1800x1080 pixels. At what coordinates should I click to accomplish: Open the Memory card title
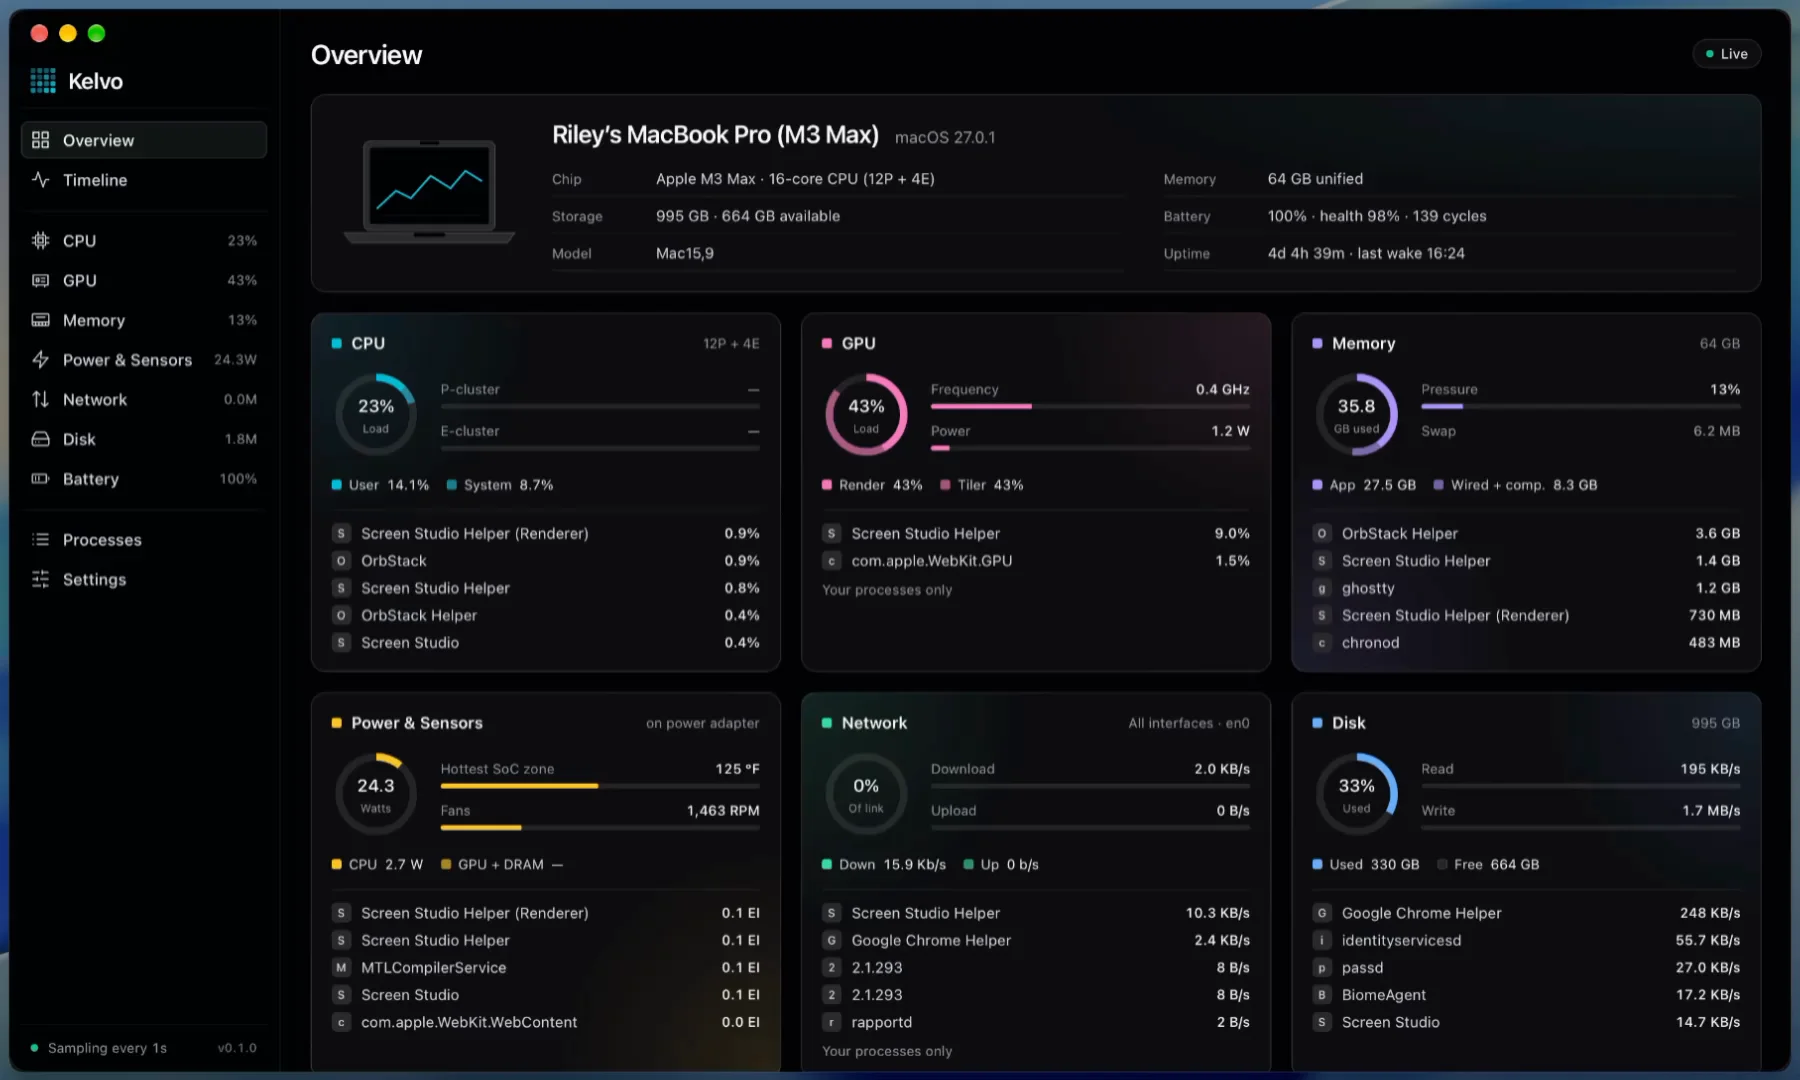(x=1363, y=343)
